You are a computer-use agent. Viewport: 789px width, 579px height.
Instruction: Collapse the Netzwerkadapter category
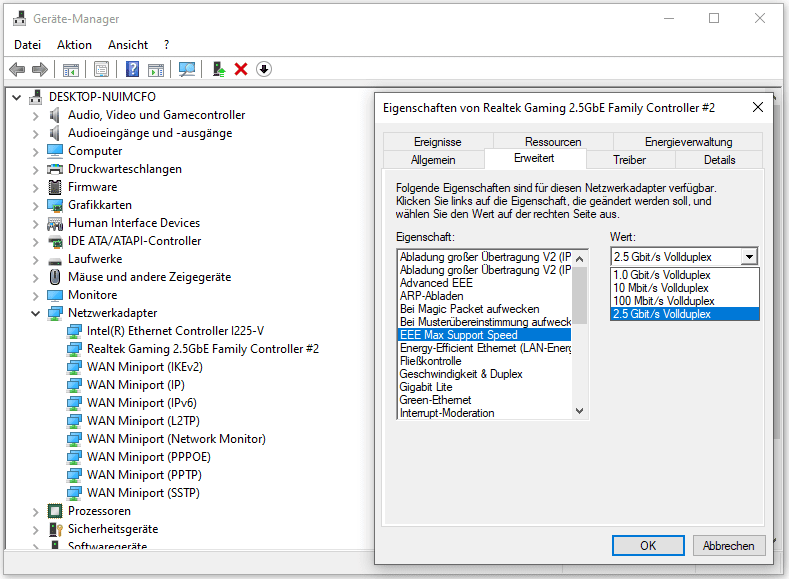tap(35, 313)
